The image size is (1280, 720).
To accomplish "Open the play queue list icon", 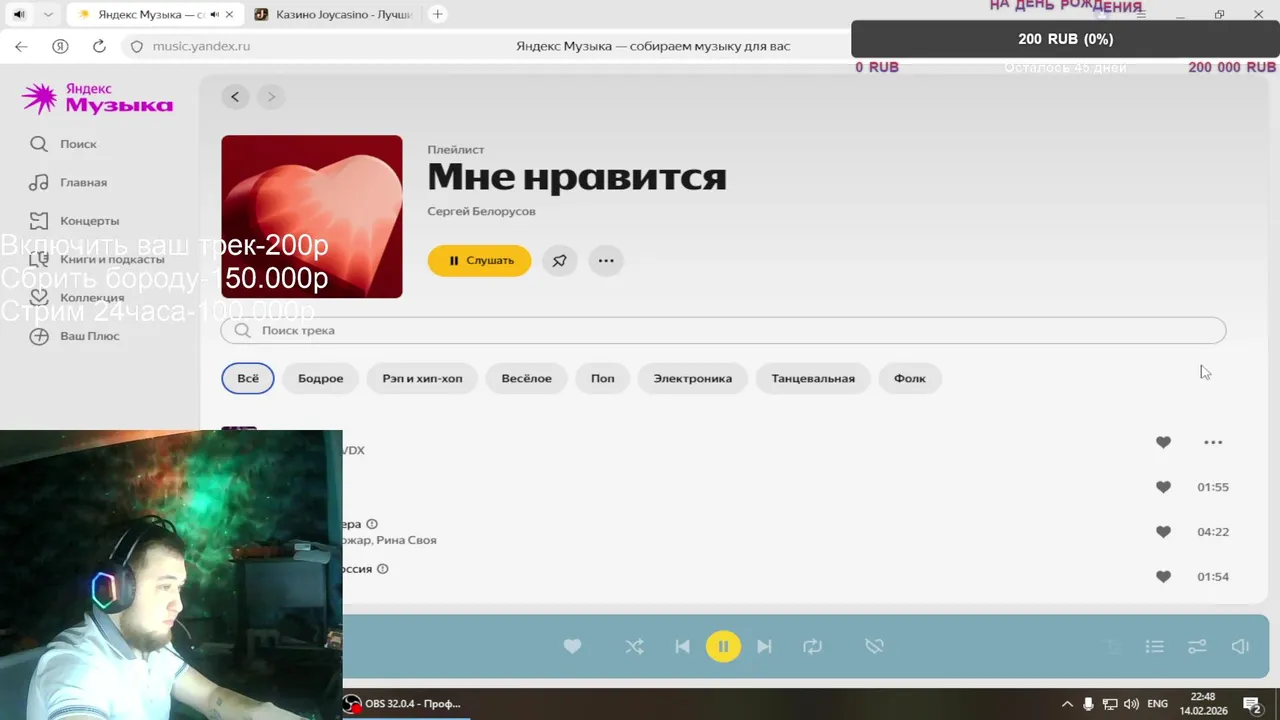I will (x=1155, y=647).
